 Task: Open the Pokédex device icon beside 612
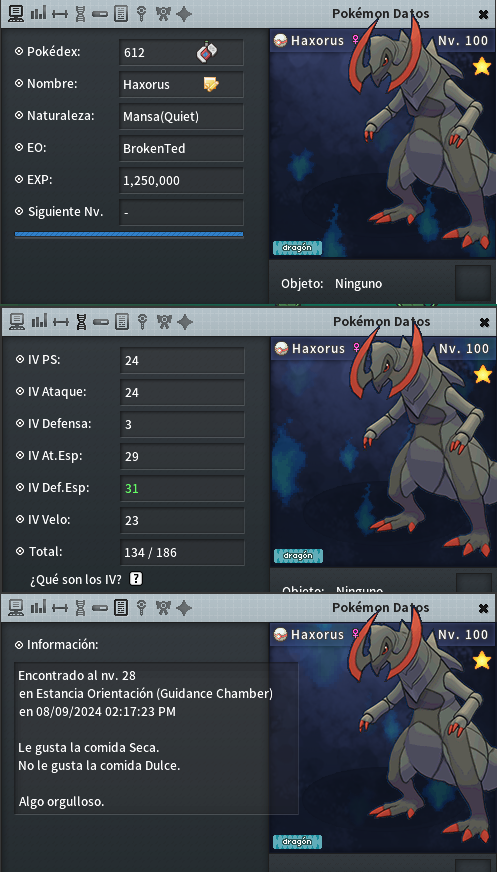pyautogui.click(x=207, y=52)
